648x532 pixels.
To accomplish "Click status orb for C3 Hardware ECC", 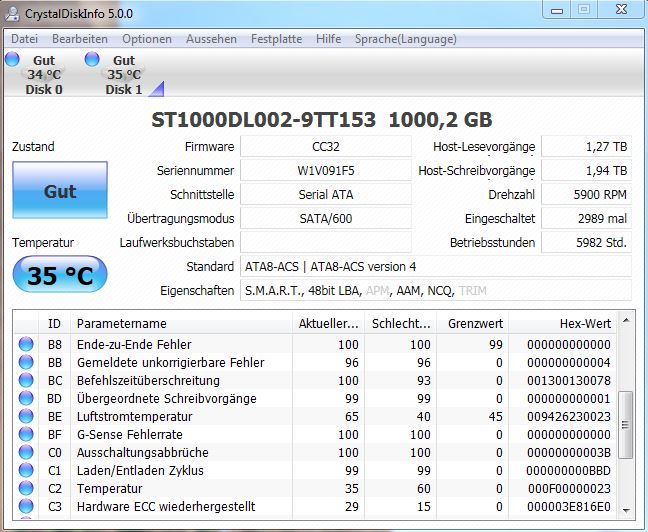I will [26, 506].
